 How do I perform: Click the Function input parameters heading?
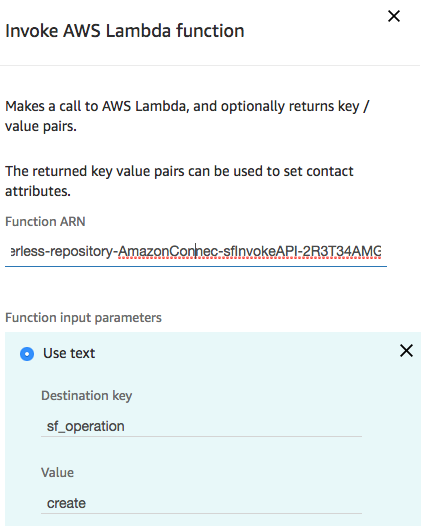click(83, 317)
